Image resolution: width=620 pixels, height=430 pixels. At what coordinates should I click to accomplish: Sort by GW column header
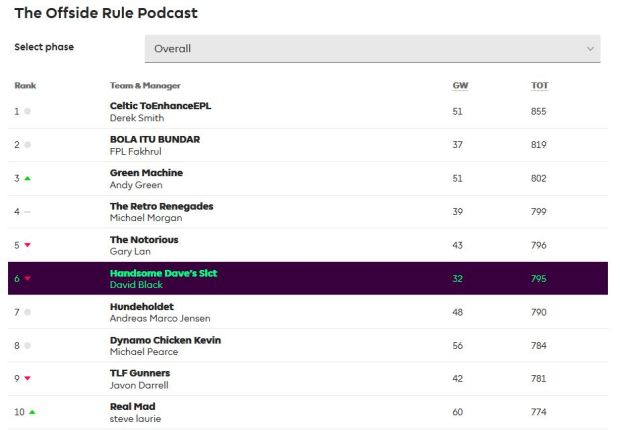click(x=460, y=85)
